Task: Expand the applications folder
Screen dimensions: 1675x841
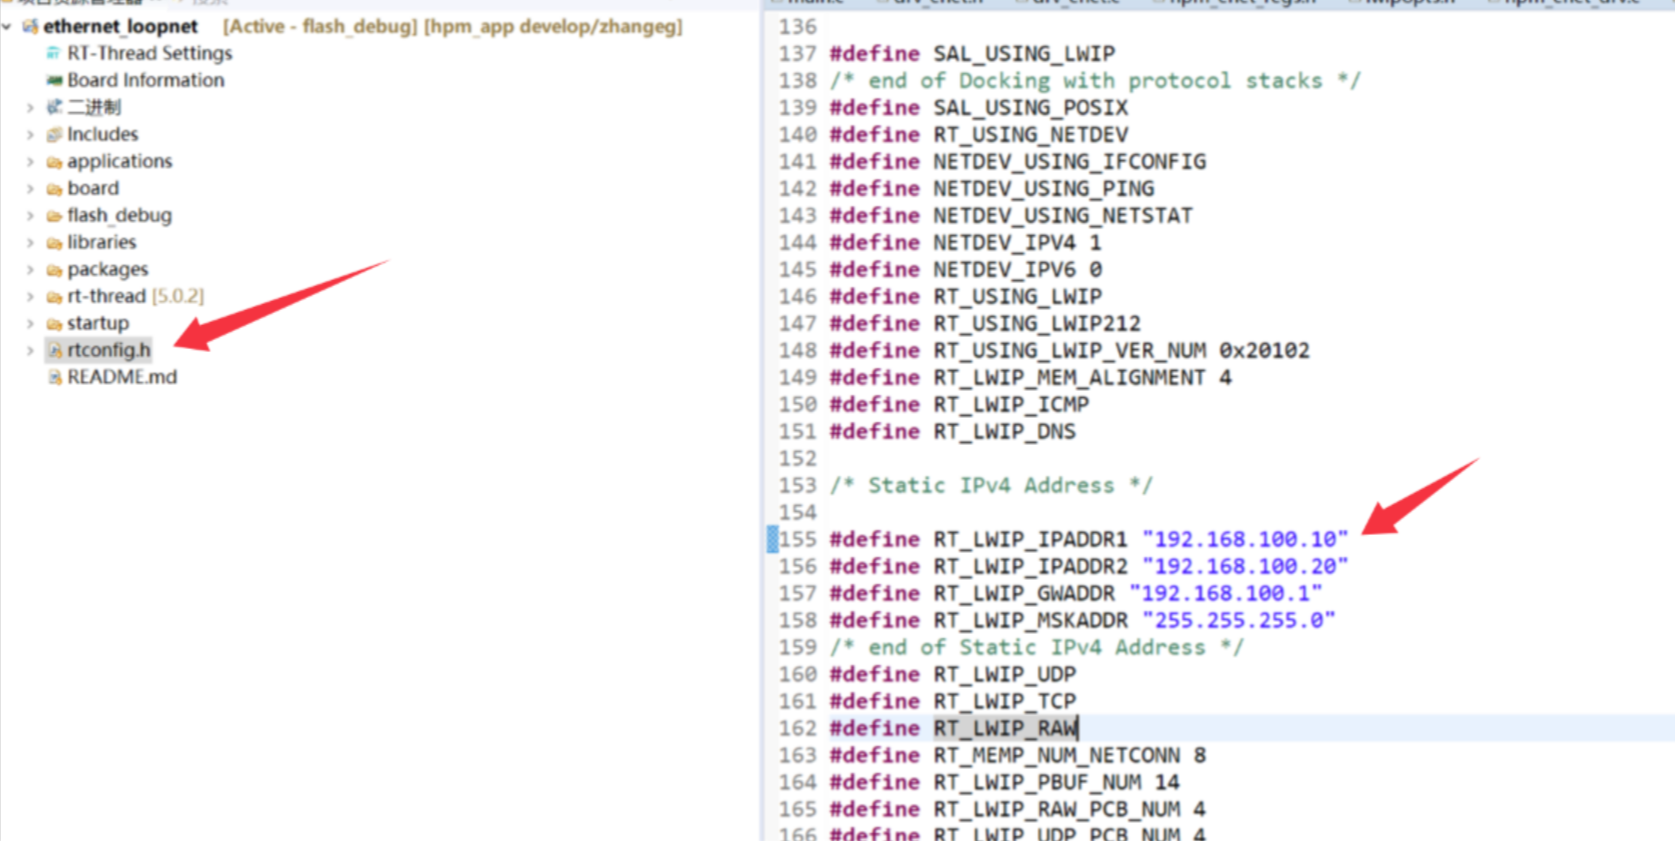Action: (30, 161)
